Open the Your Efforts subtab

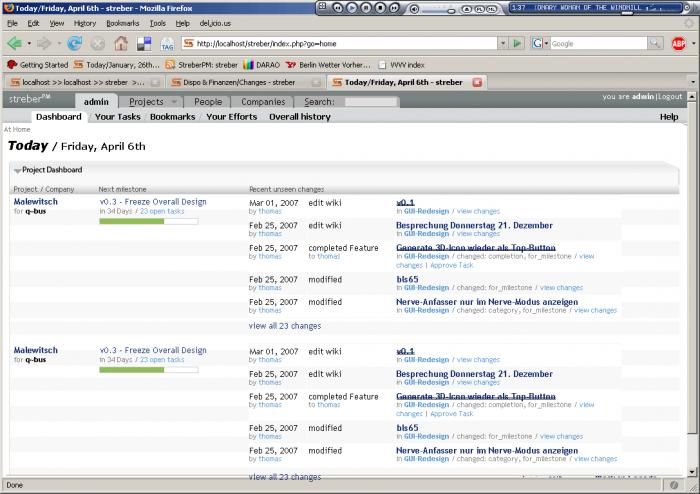[231, 117]
